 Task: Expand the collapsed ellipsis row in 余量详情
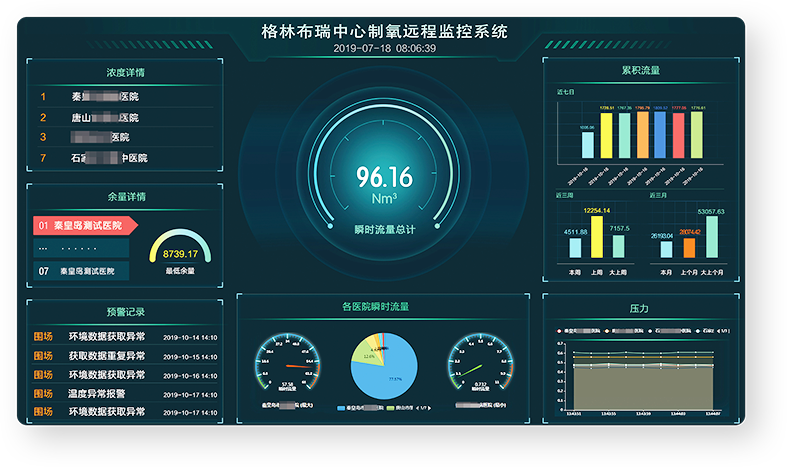[x=82, y=248]
